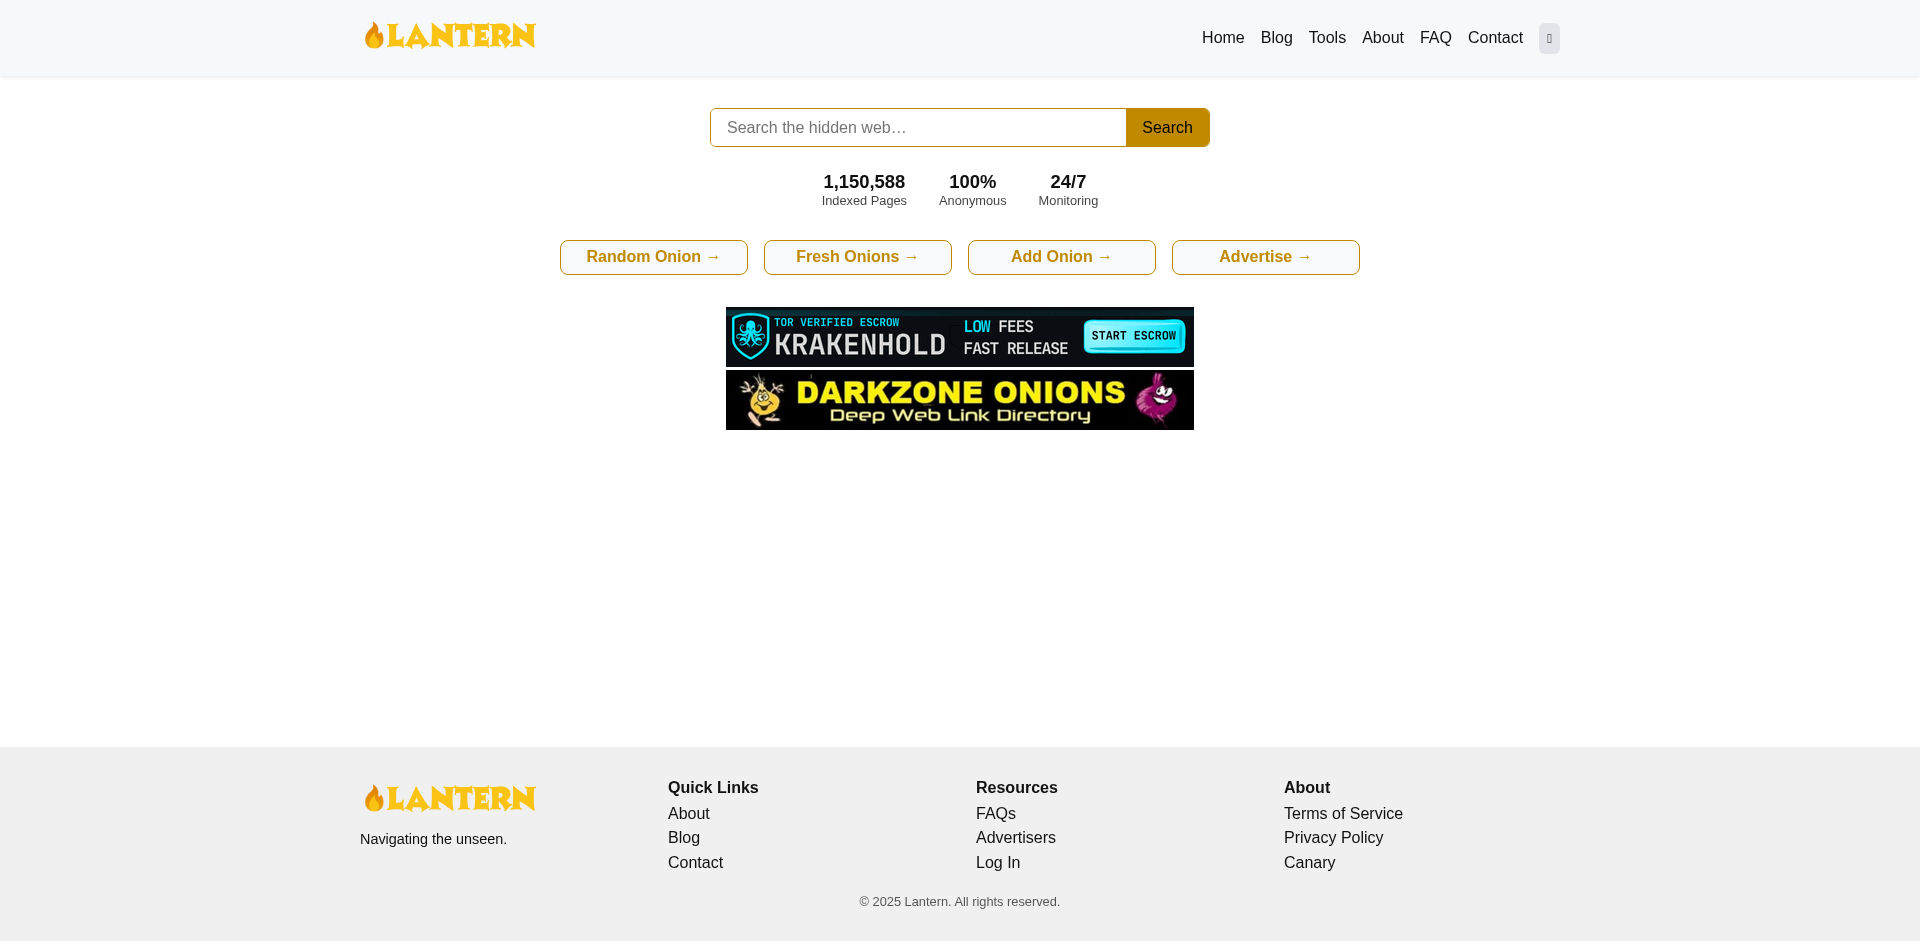Image resolution: width=1920 pixels, height=941 pixels.
Task: Open the Advertisers resource link
Action: (x=1015, y=838)
